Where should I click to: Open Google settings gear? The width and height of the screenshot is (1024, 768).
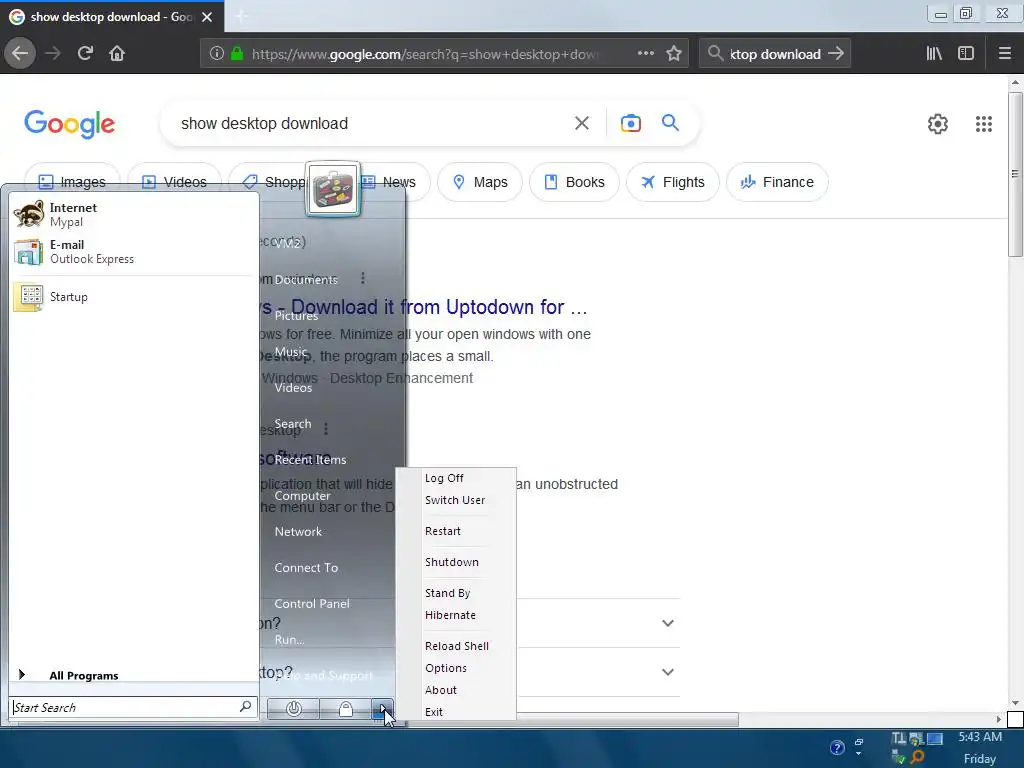(x=938, y=124)
